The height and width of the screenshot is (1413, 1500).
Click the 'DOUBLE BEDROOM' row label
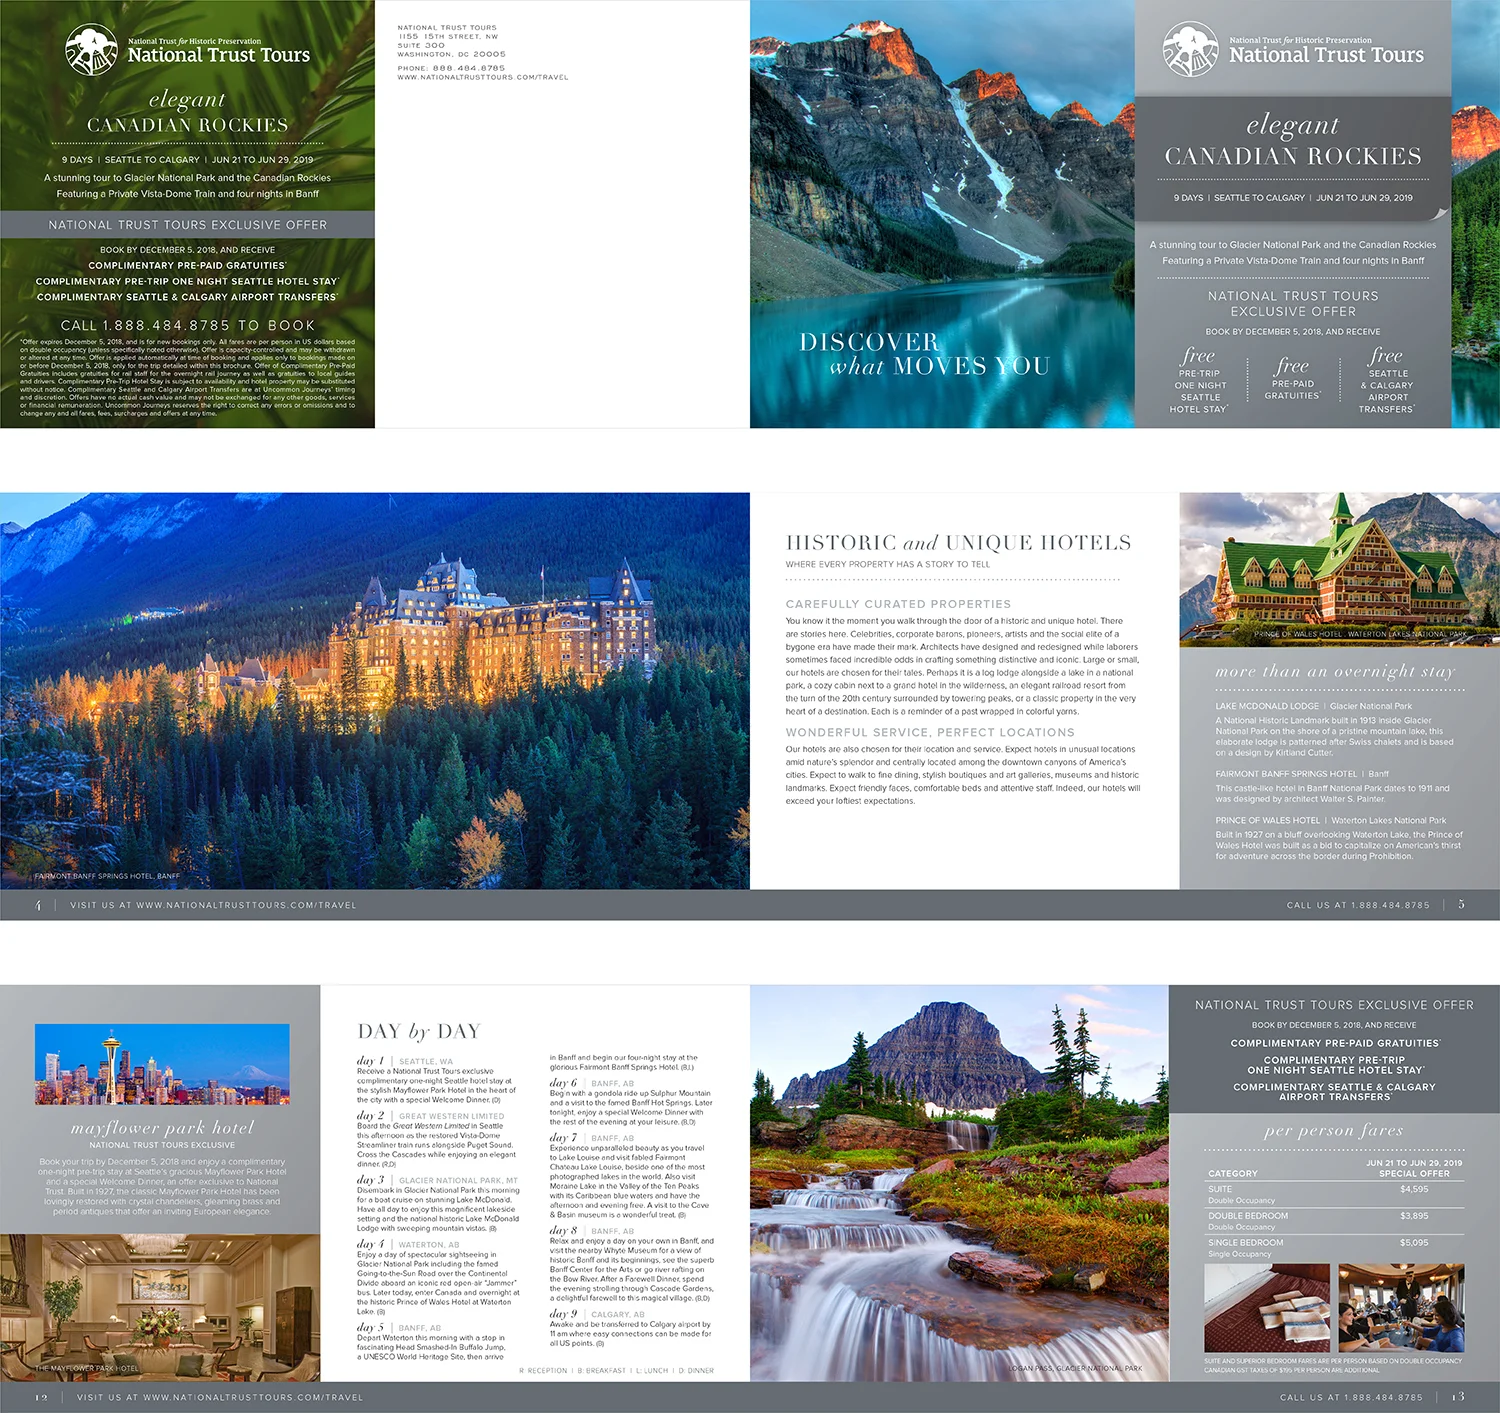[1248, 1216]
